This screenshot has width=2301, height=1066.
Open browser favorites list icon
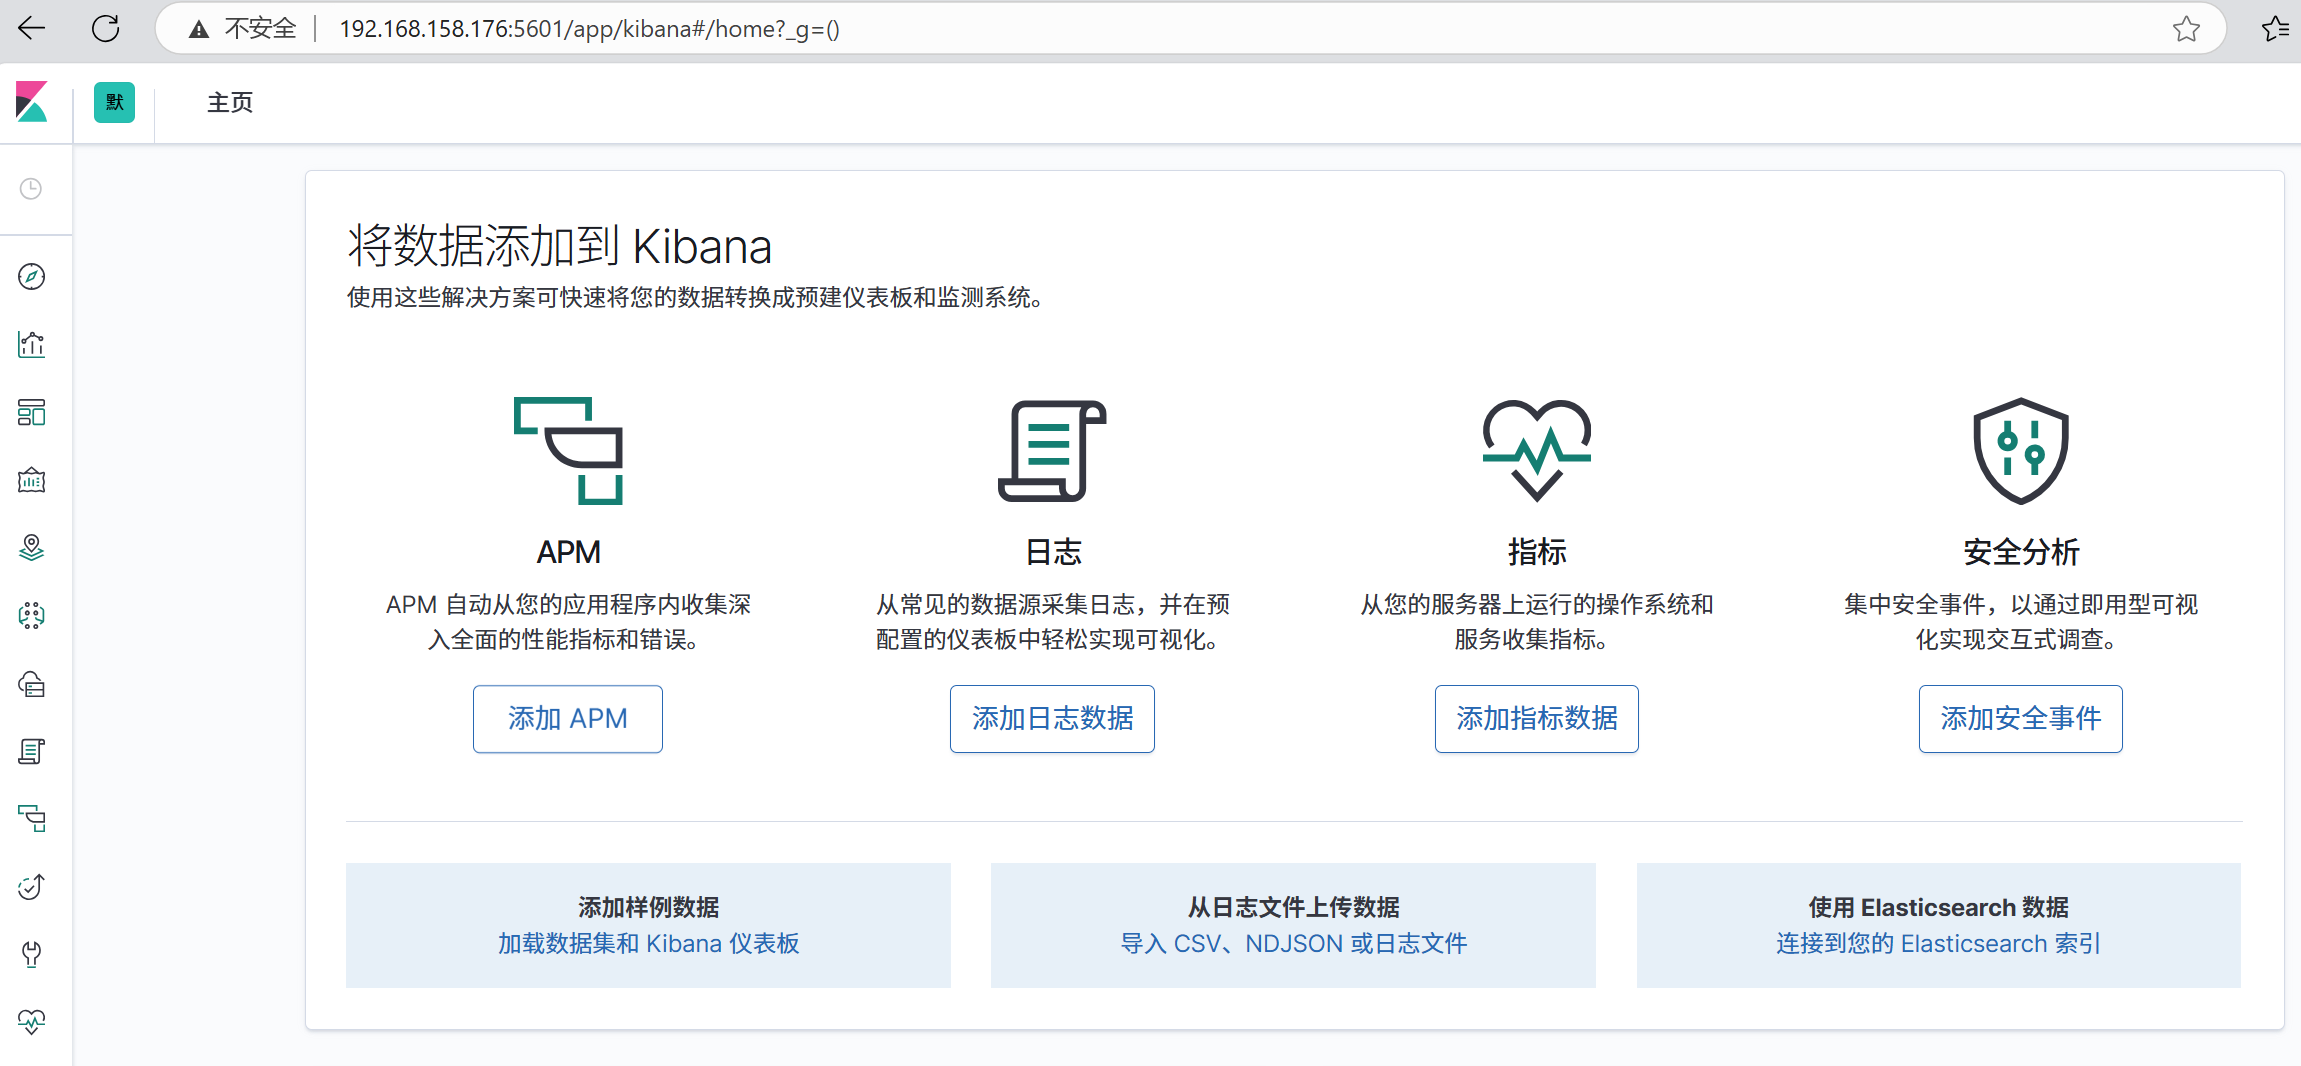click(x=2275, y=29)
